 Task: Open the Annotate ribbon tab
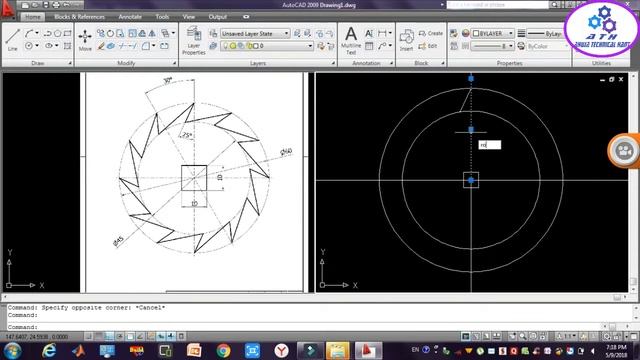tap(130, 17)
